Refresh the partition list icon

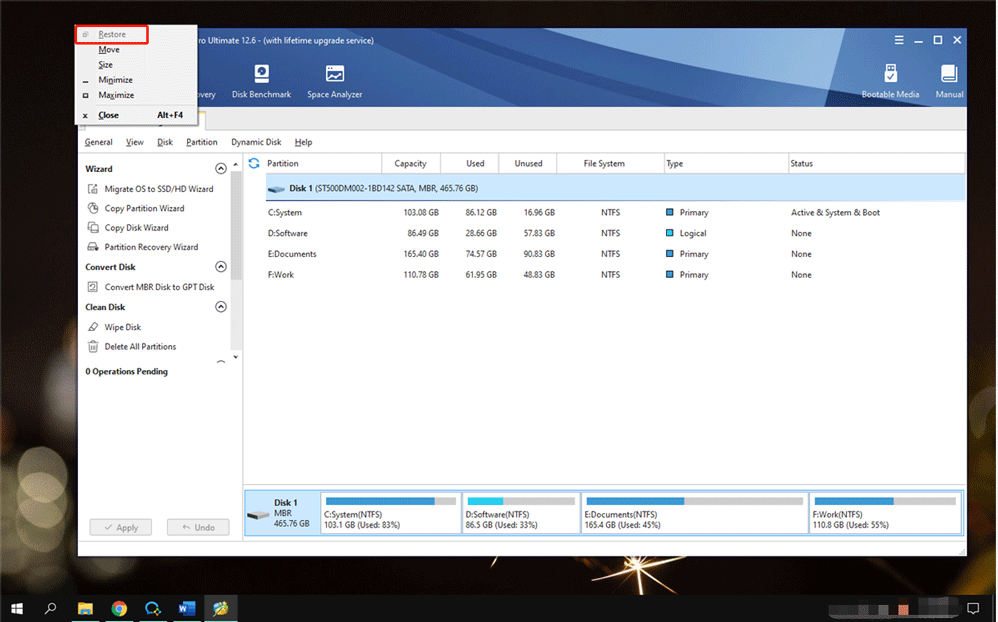click(x=254, y=163)
